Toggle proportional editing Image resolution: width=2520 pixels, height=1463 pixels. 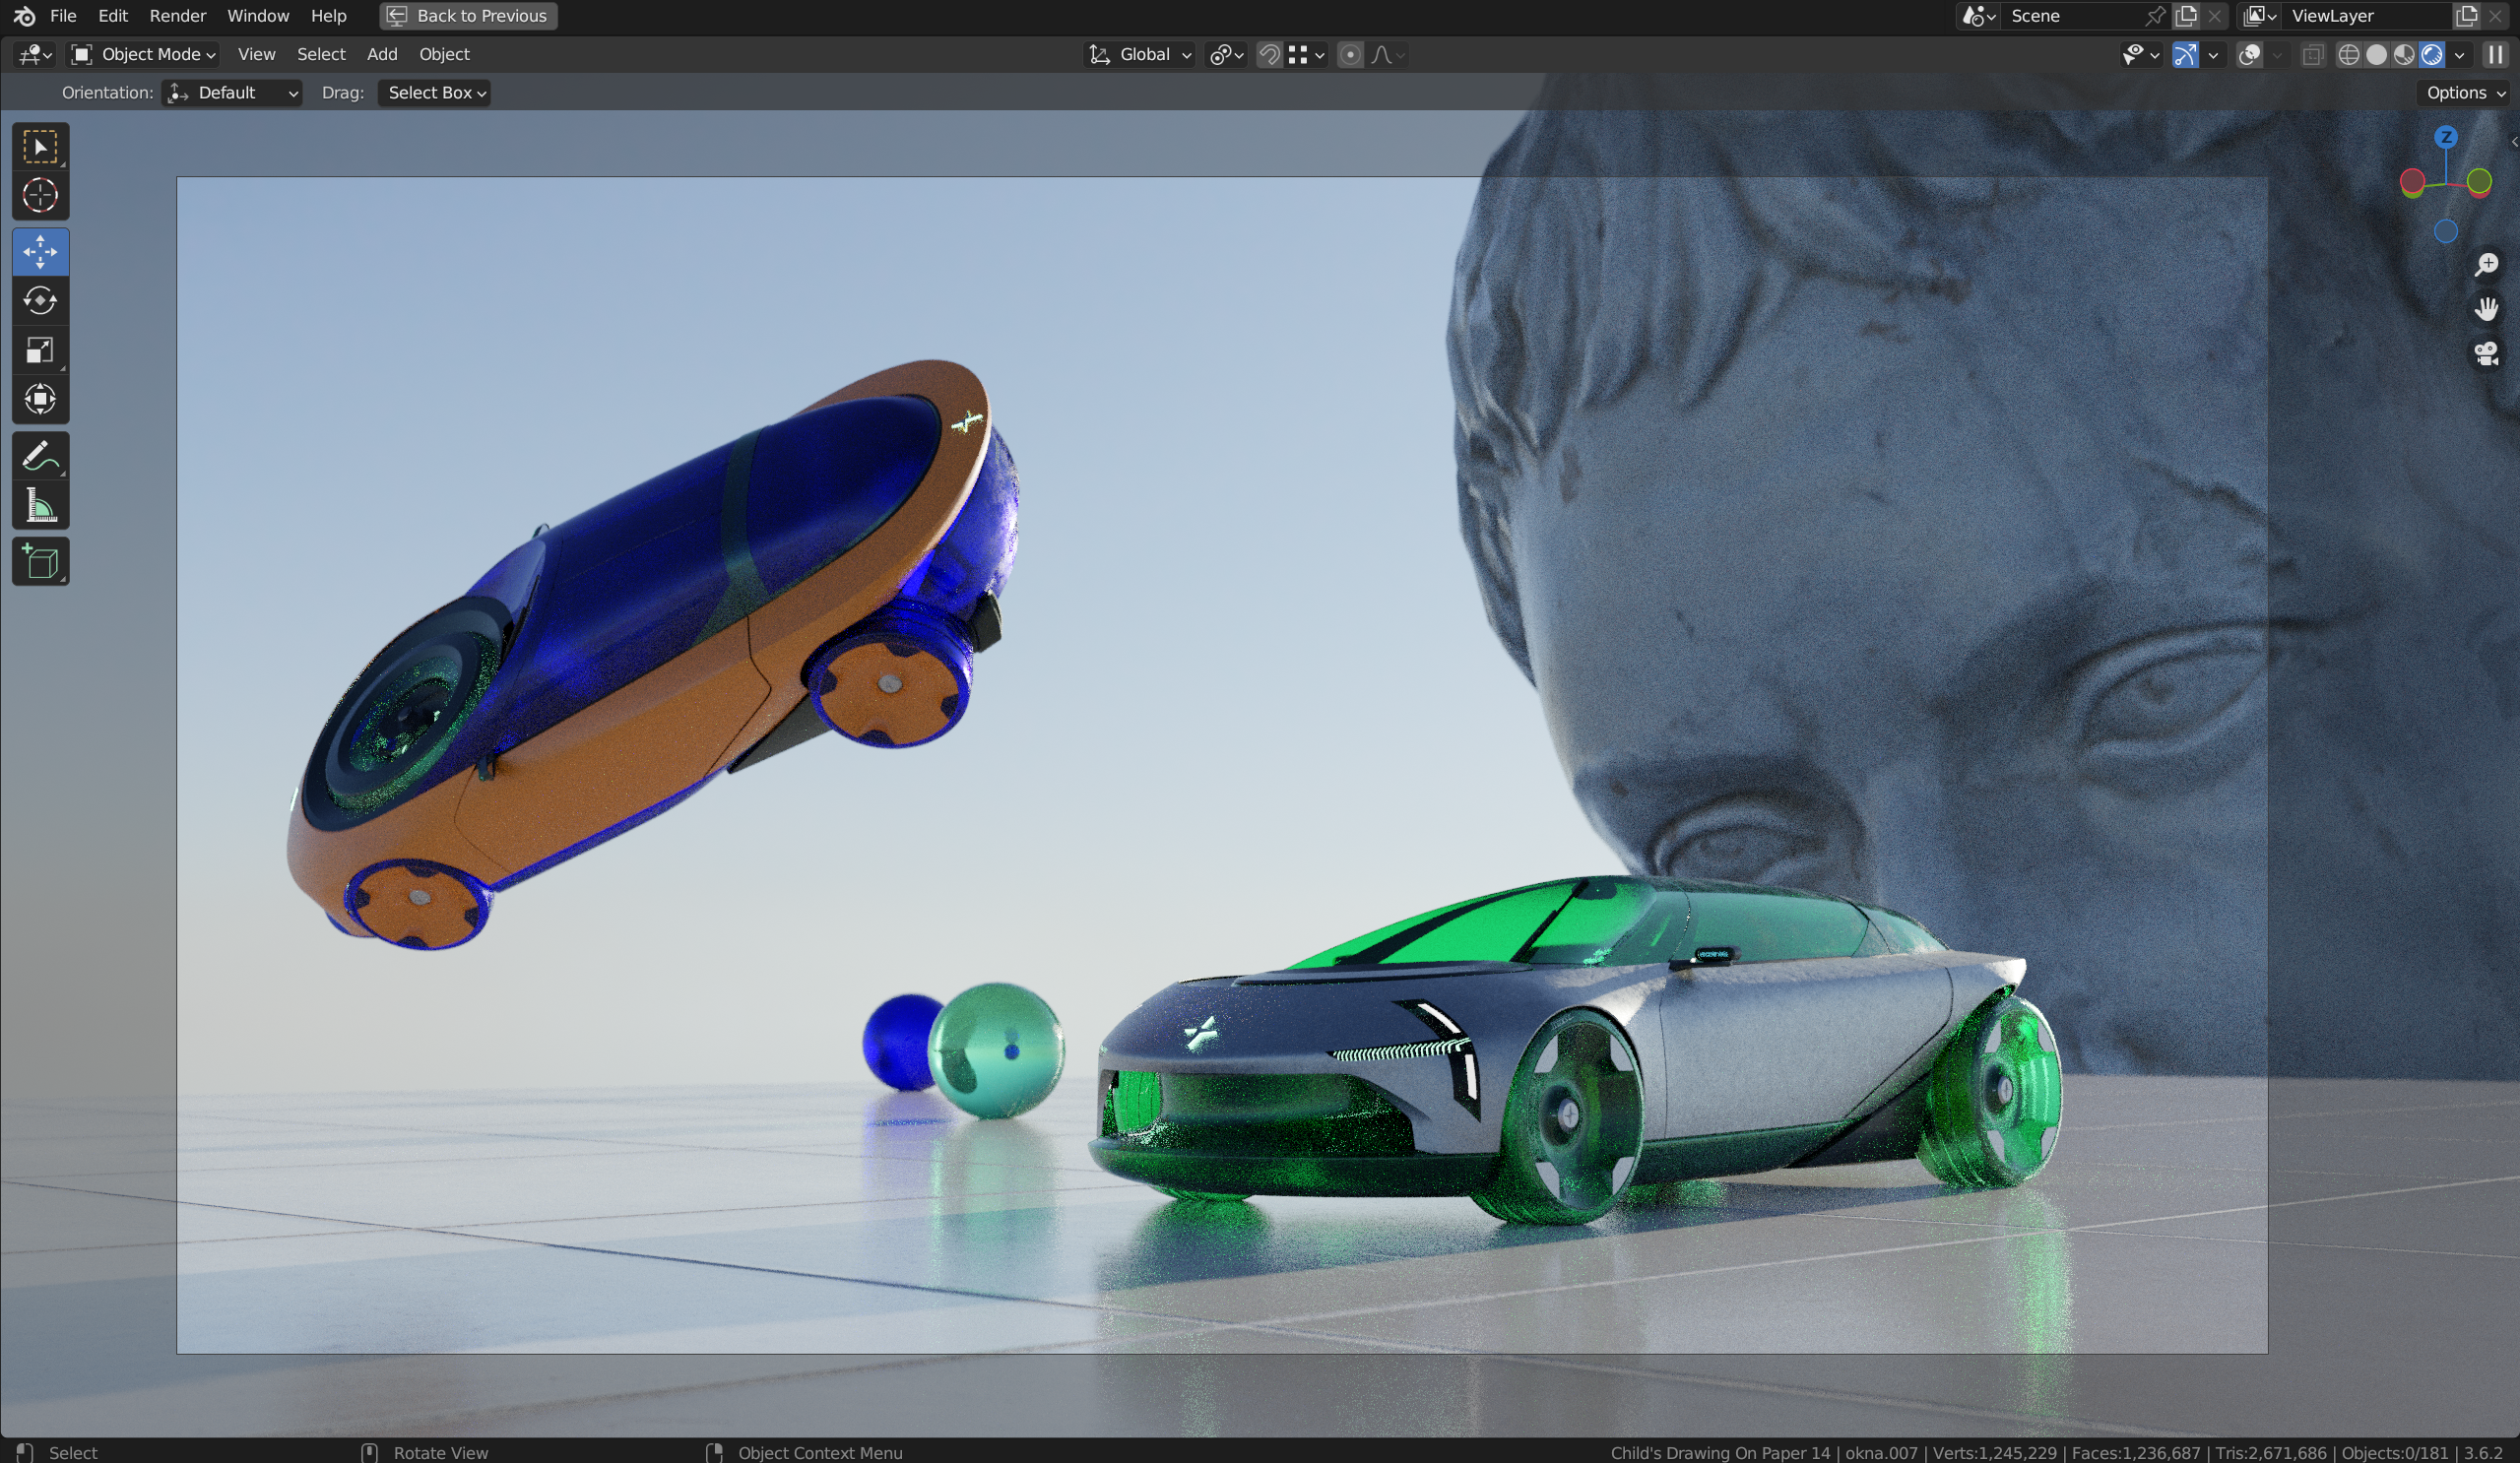1351,55
